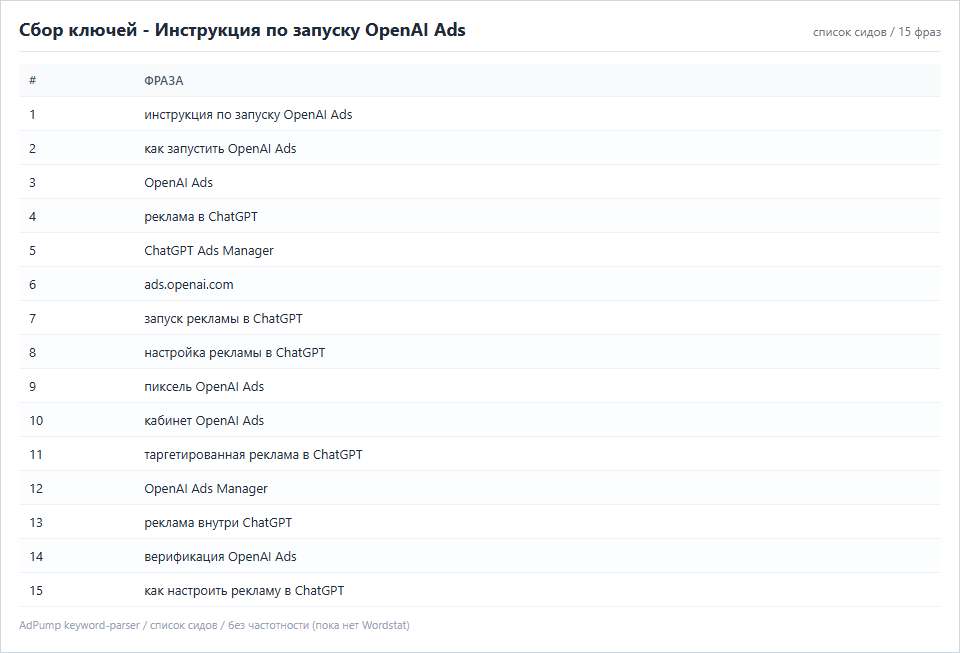Viewport: 960px width, 653px height.
Task: Click the footer note "AdPump keyword-parser / список сидов"
Action: click(x=118, y=625)
